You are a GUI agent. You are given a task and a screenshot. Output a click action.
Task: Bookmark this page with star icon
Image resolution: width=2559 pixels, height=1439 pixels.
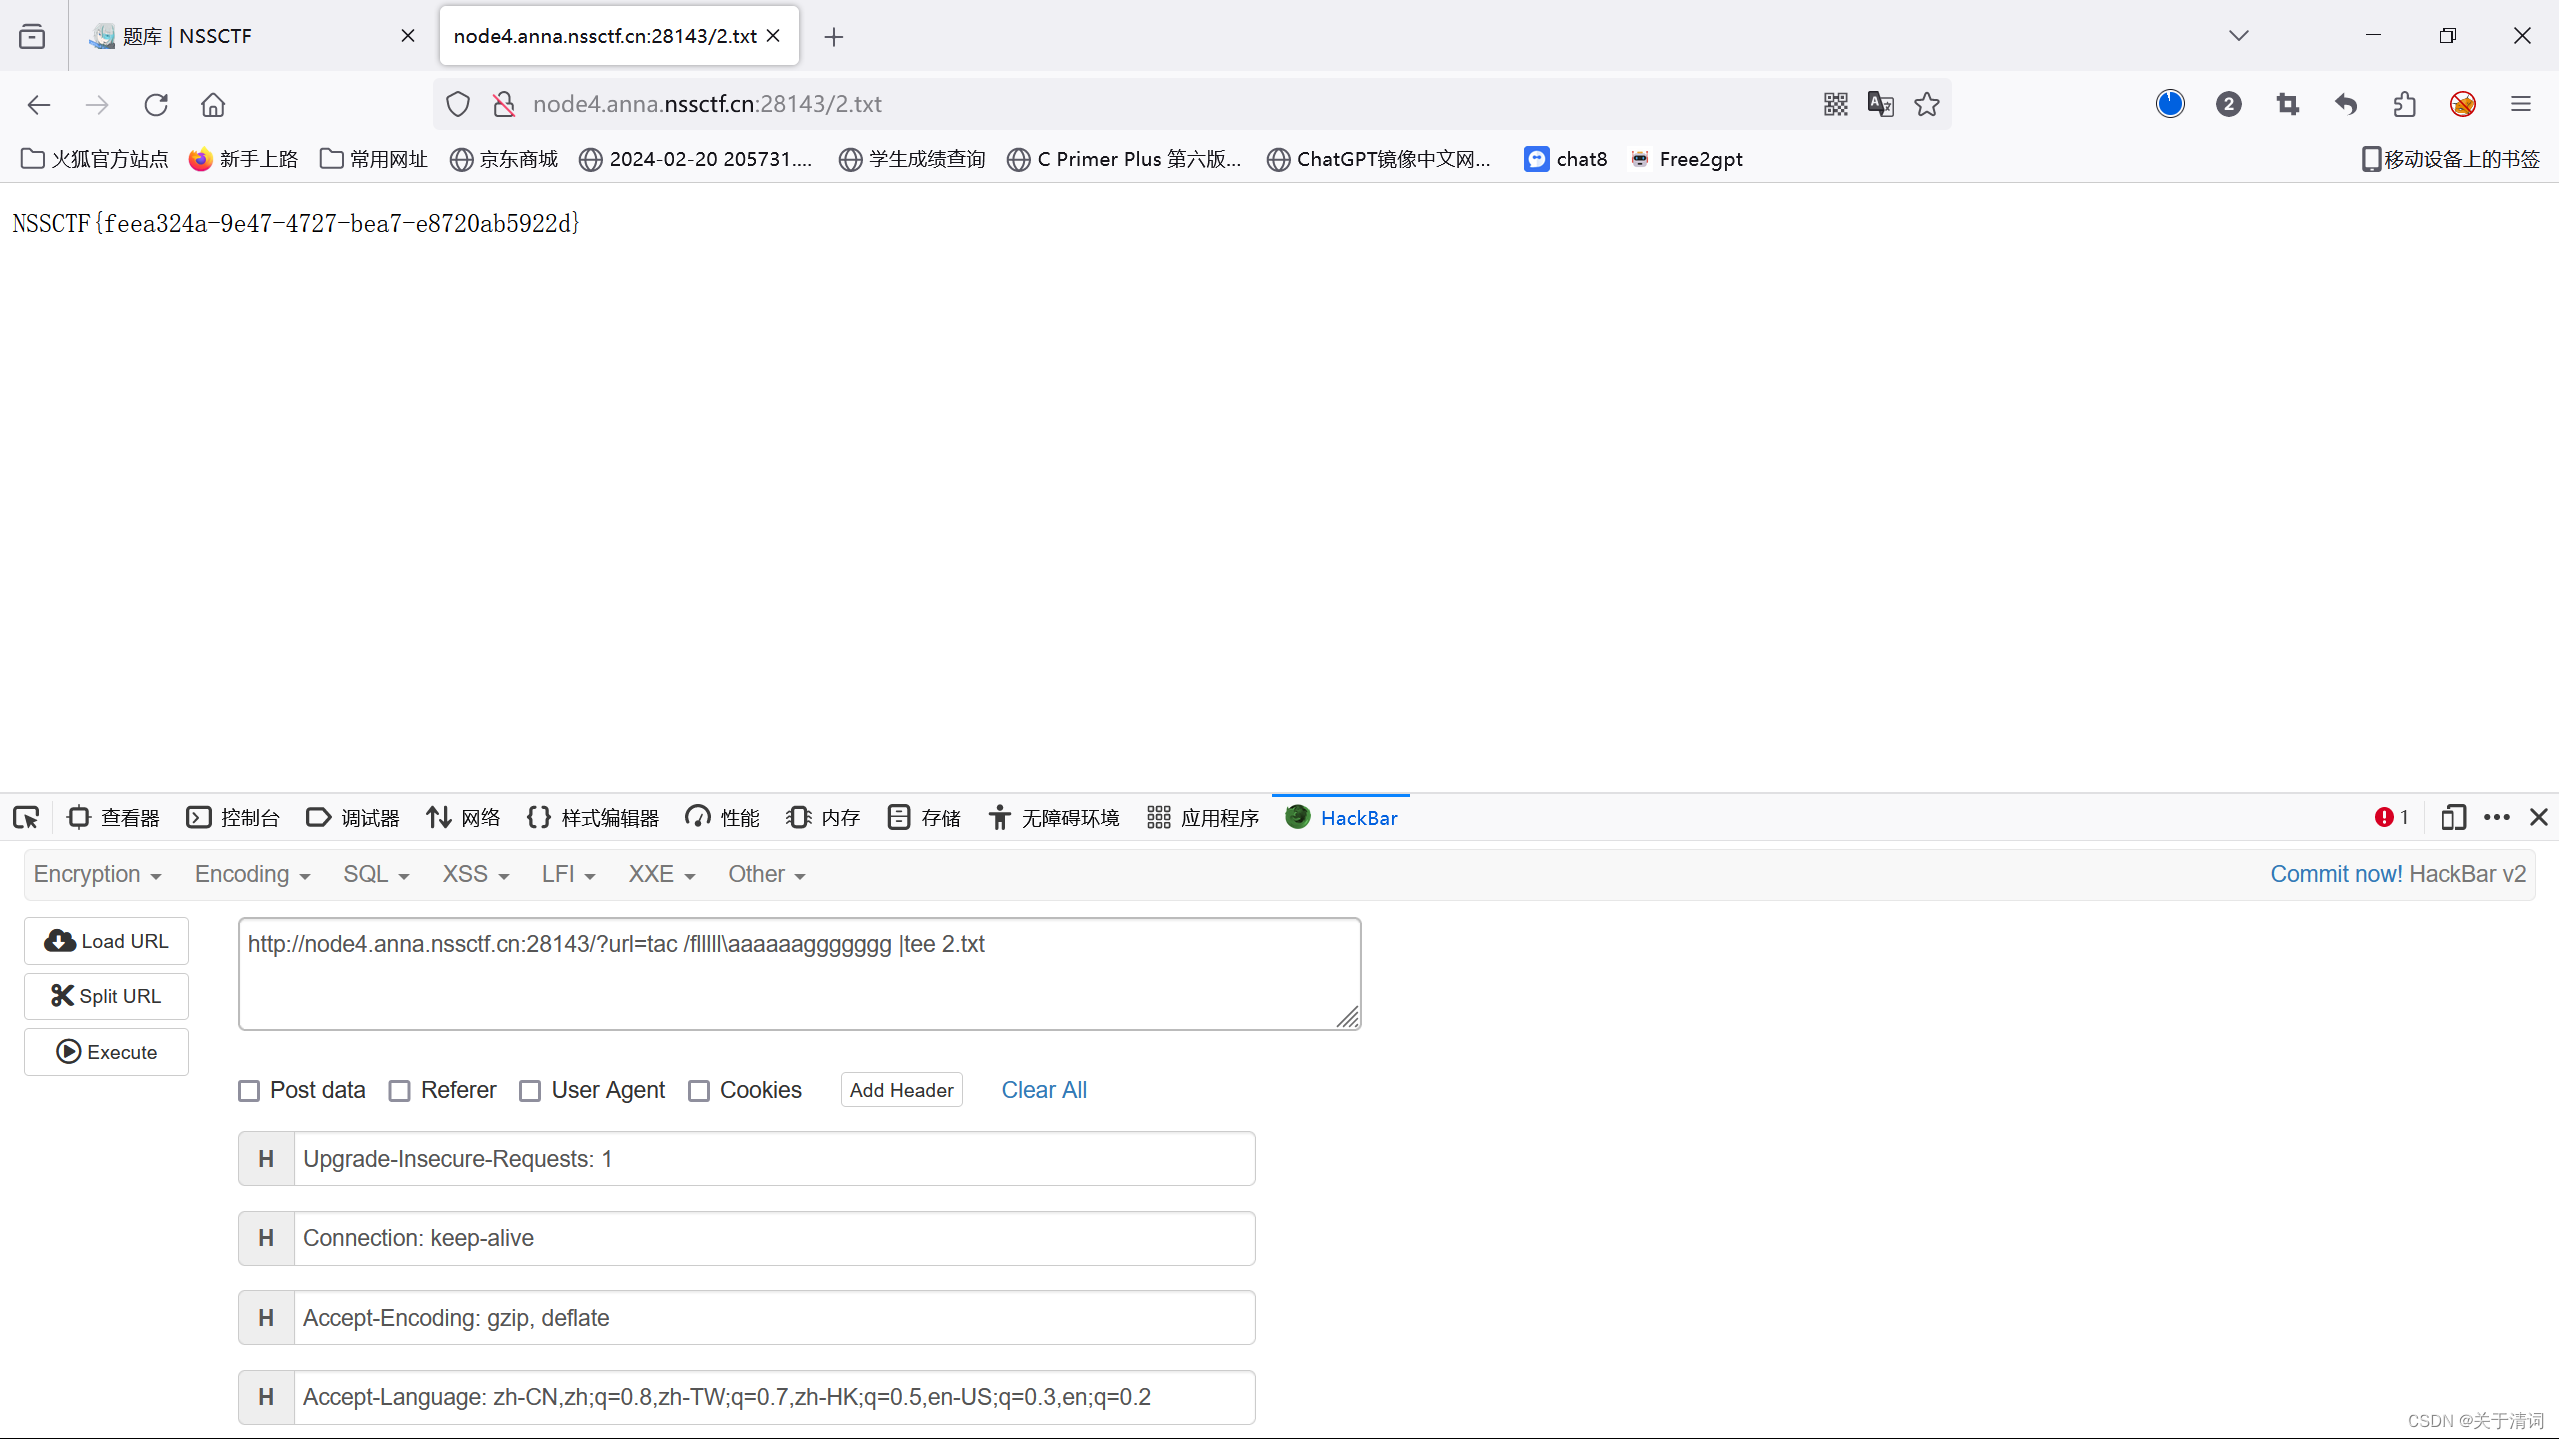click(1926, 104)
